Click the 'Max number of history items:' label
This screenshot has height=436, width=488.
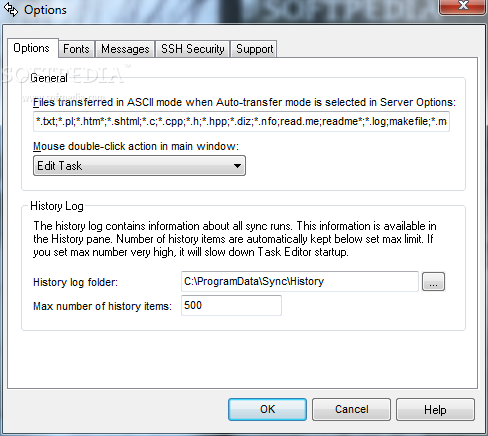point(102,306)
